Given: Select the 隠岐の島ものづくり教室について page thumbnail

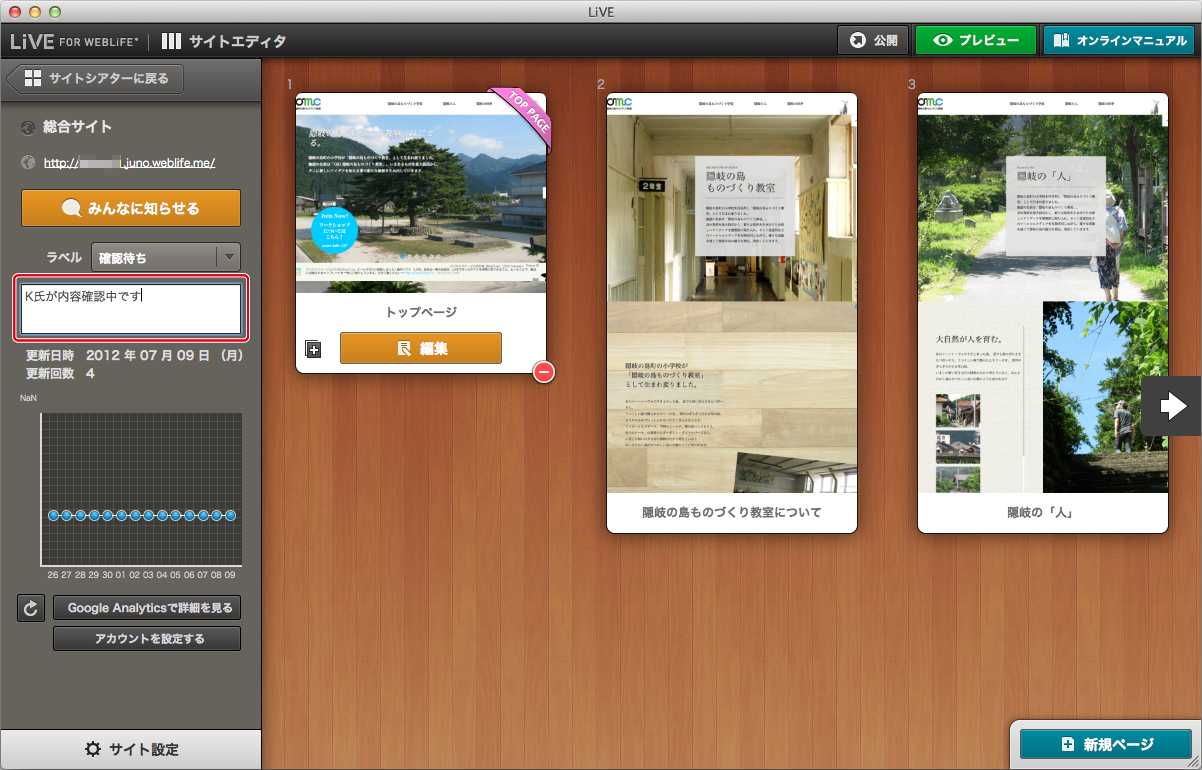Looking at the screenshot, I should (x=732, y=293).
